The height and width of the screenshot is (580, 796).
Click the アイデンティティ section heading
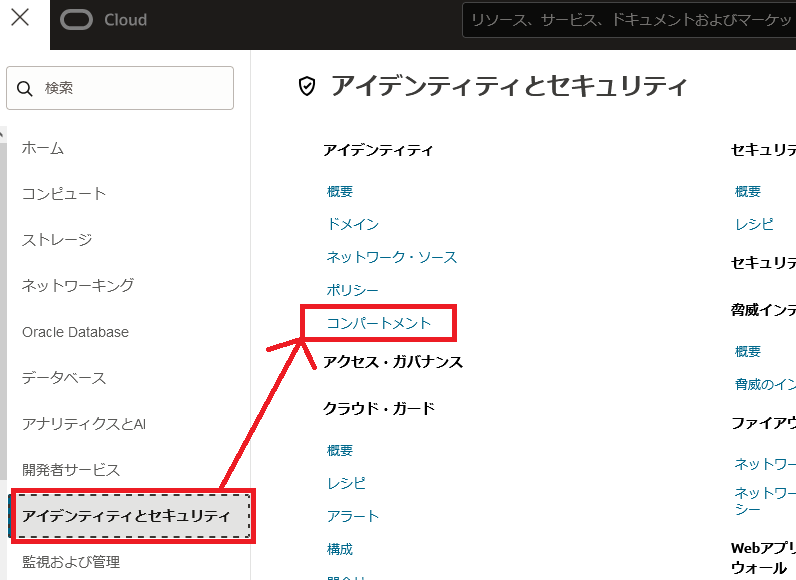point(378,150)
